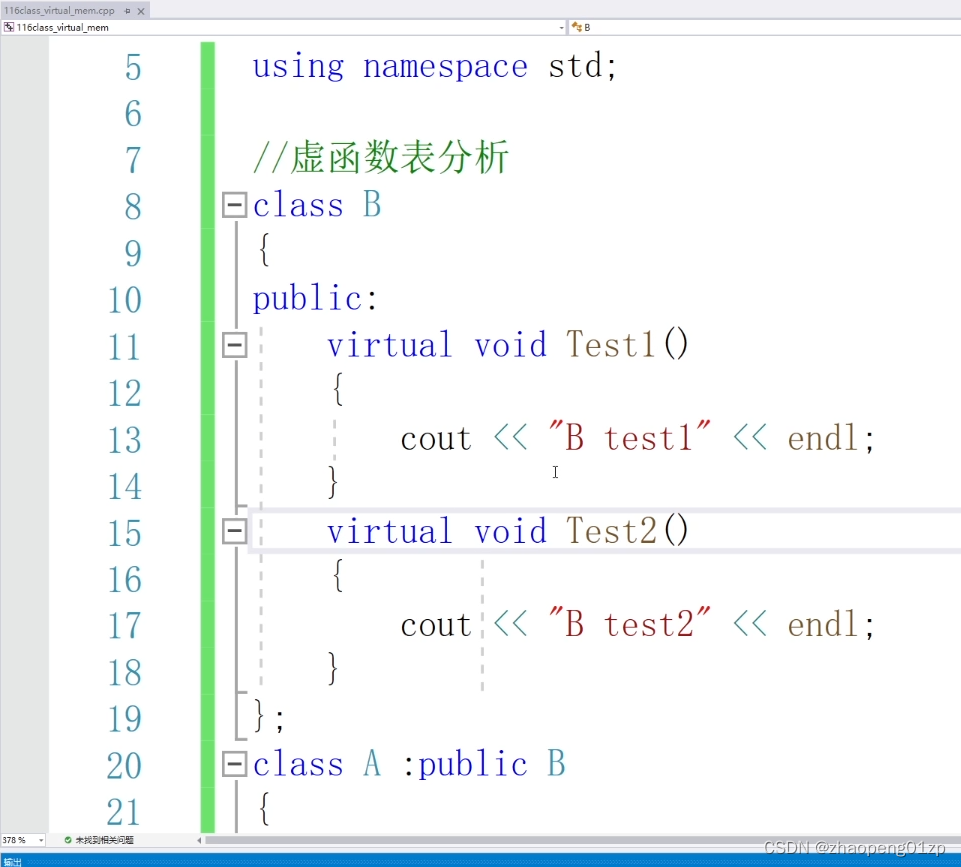The width and height of the screenshot is (961, 867).
Task: Open the navigation bar file scope dropdown
Action: click(563, 27)
